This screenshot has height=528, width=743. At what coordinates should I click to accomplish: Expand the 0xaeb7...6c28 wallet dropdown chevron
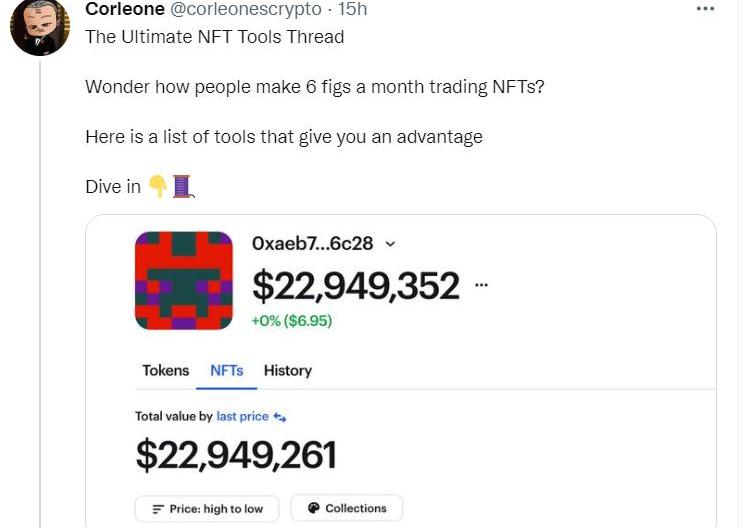tap(390, 243)
